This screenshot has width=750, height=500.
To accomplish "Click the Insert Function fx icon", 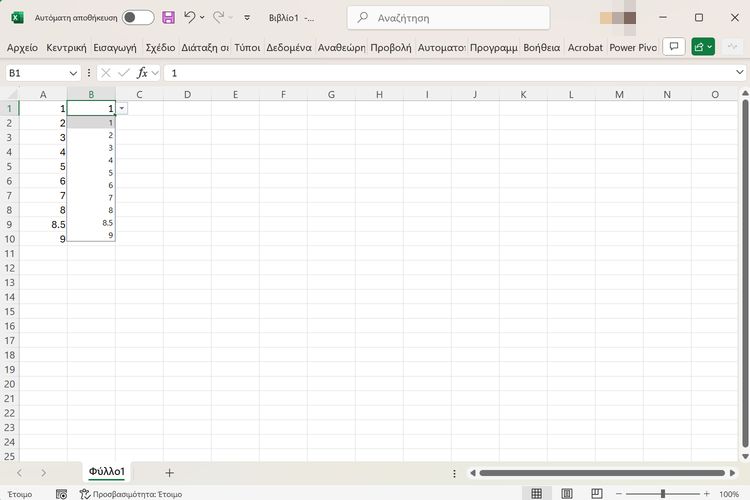I will click(x=142, y=73).
